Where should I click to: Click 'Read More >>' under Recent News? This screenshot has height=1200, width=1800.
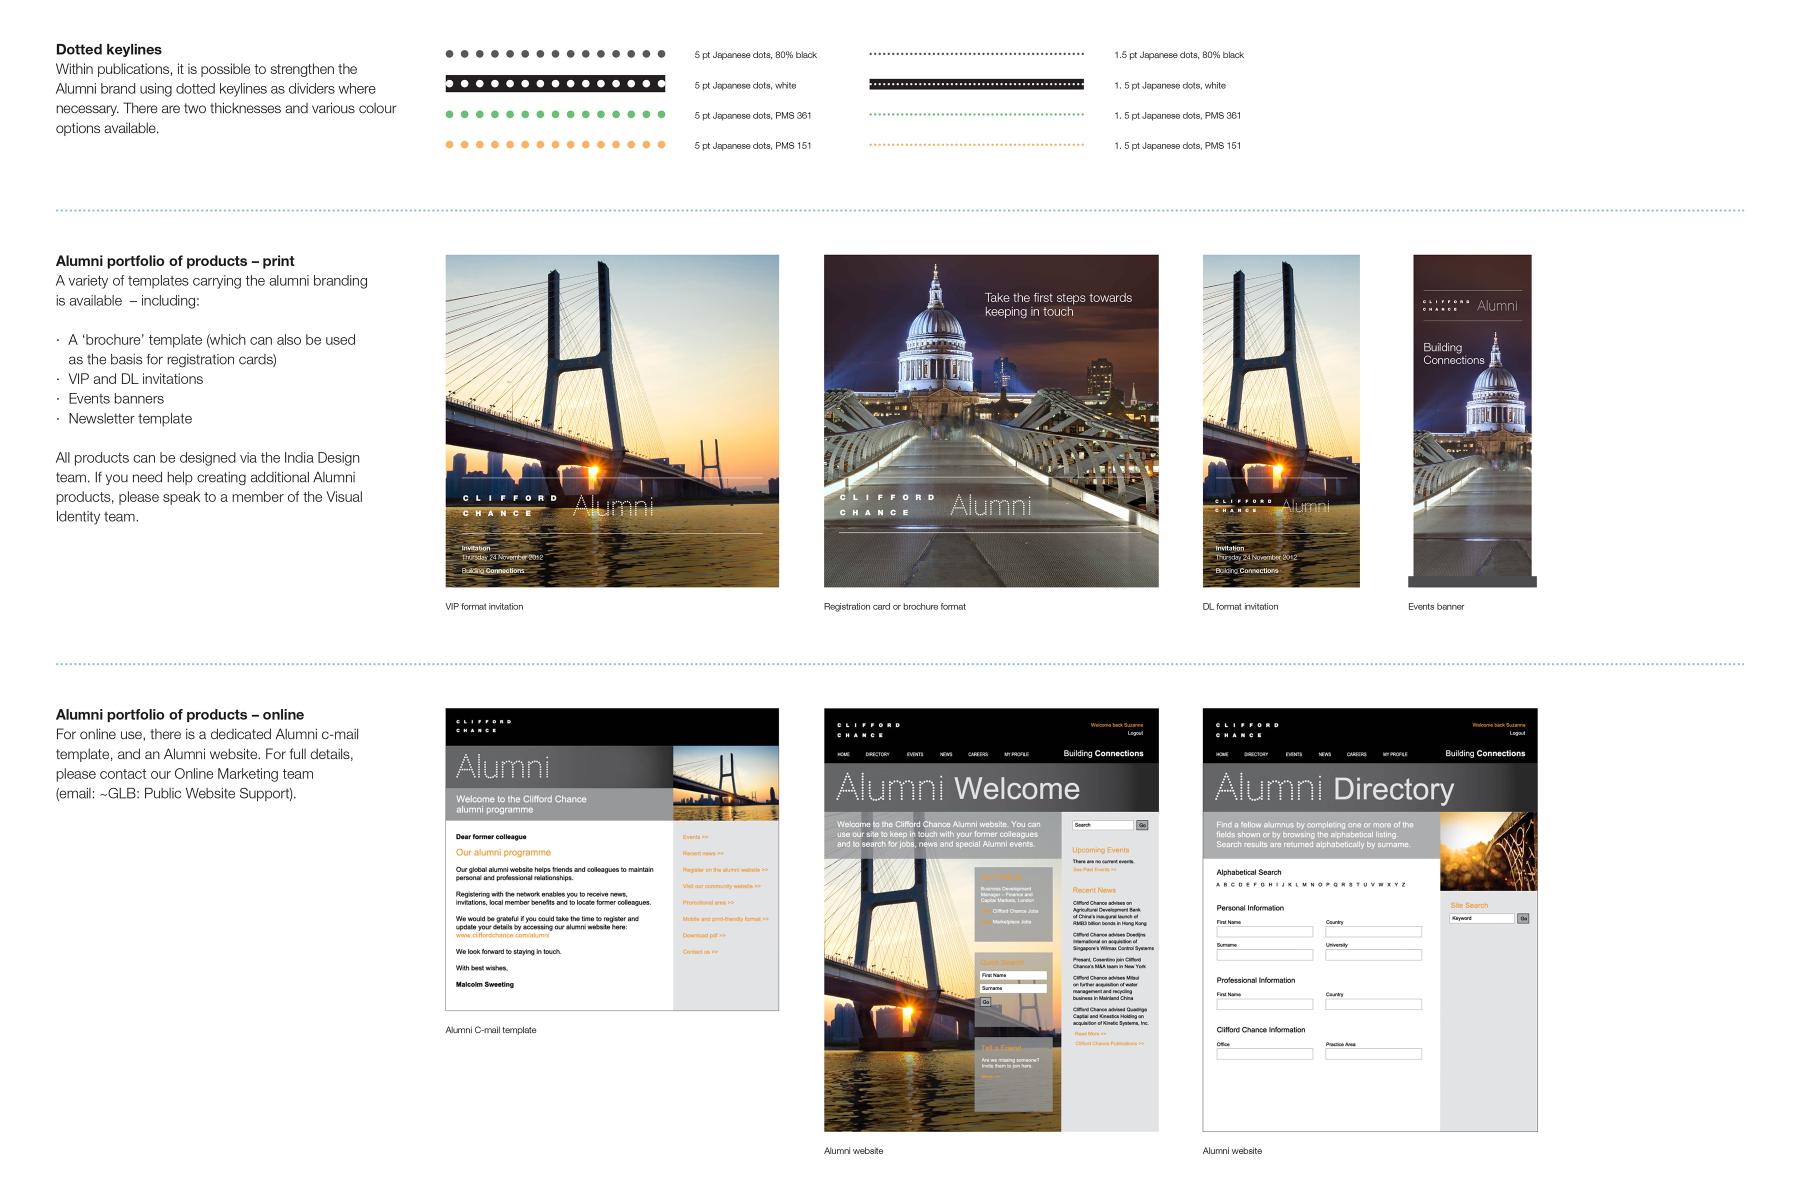tap(1090, 1034)
